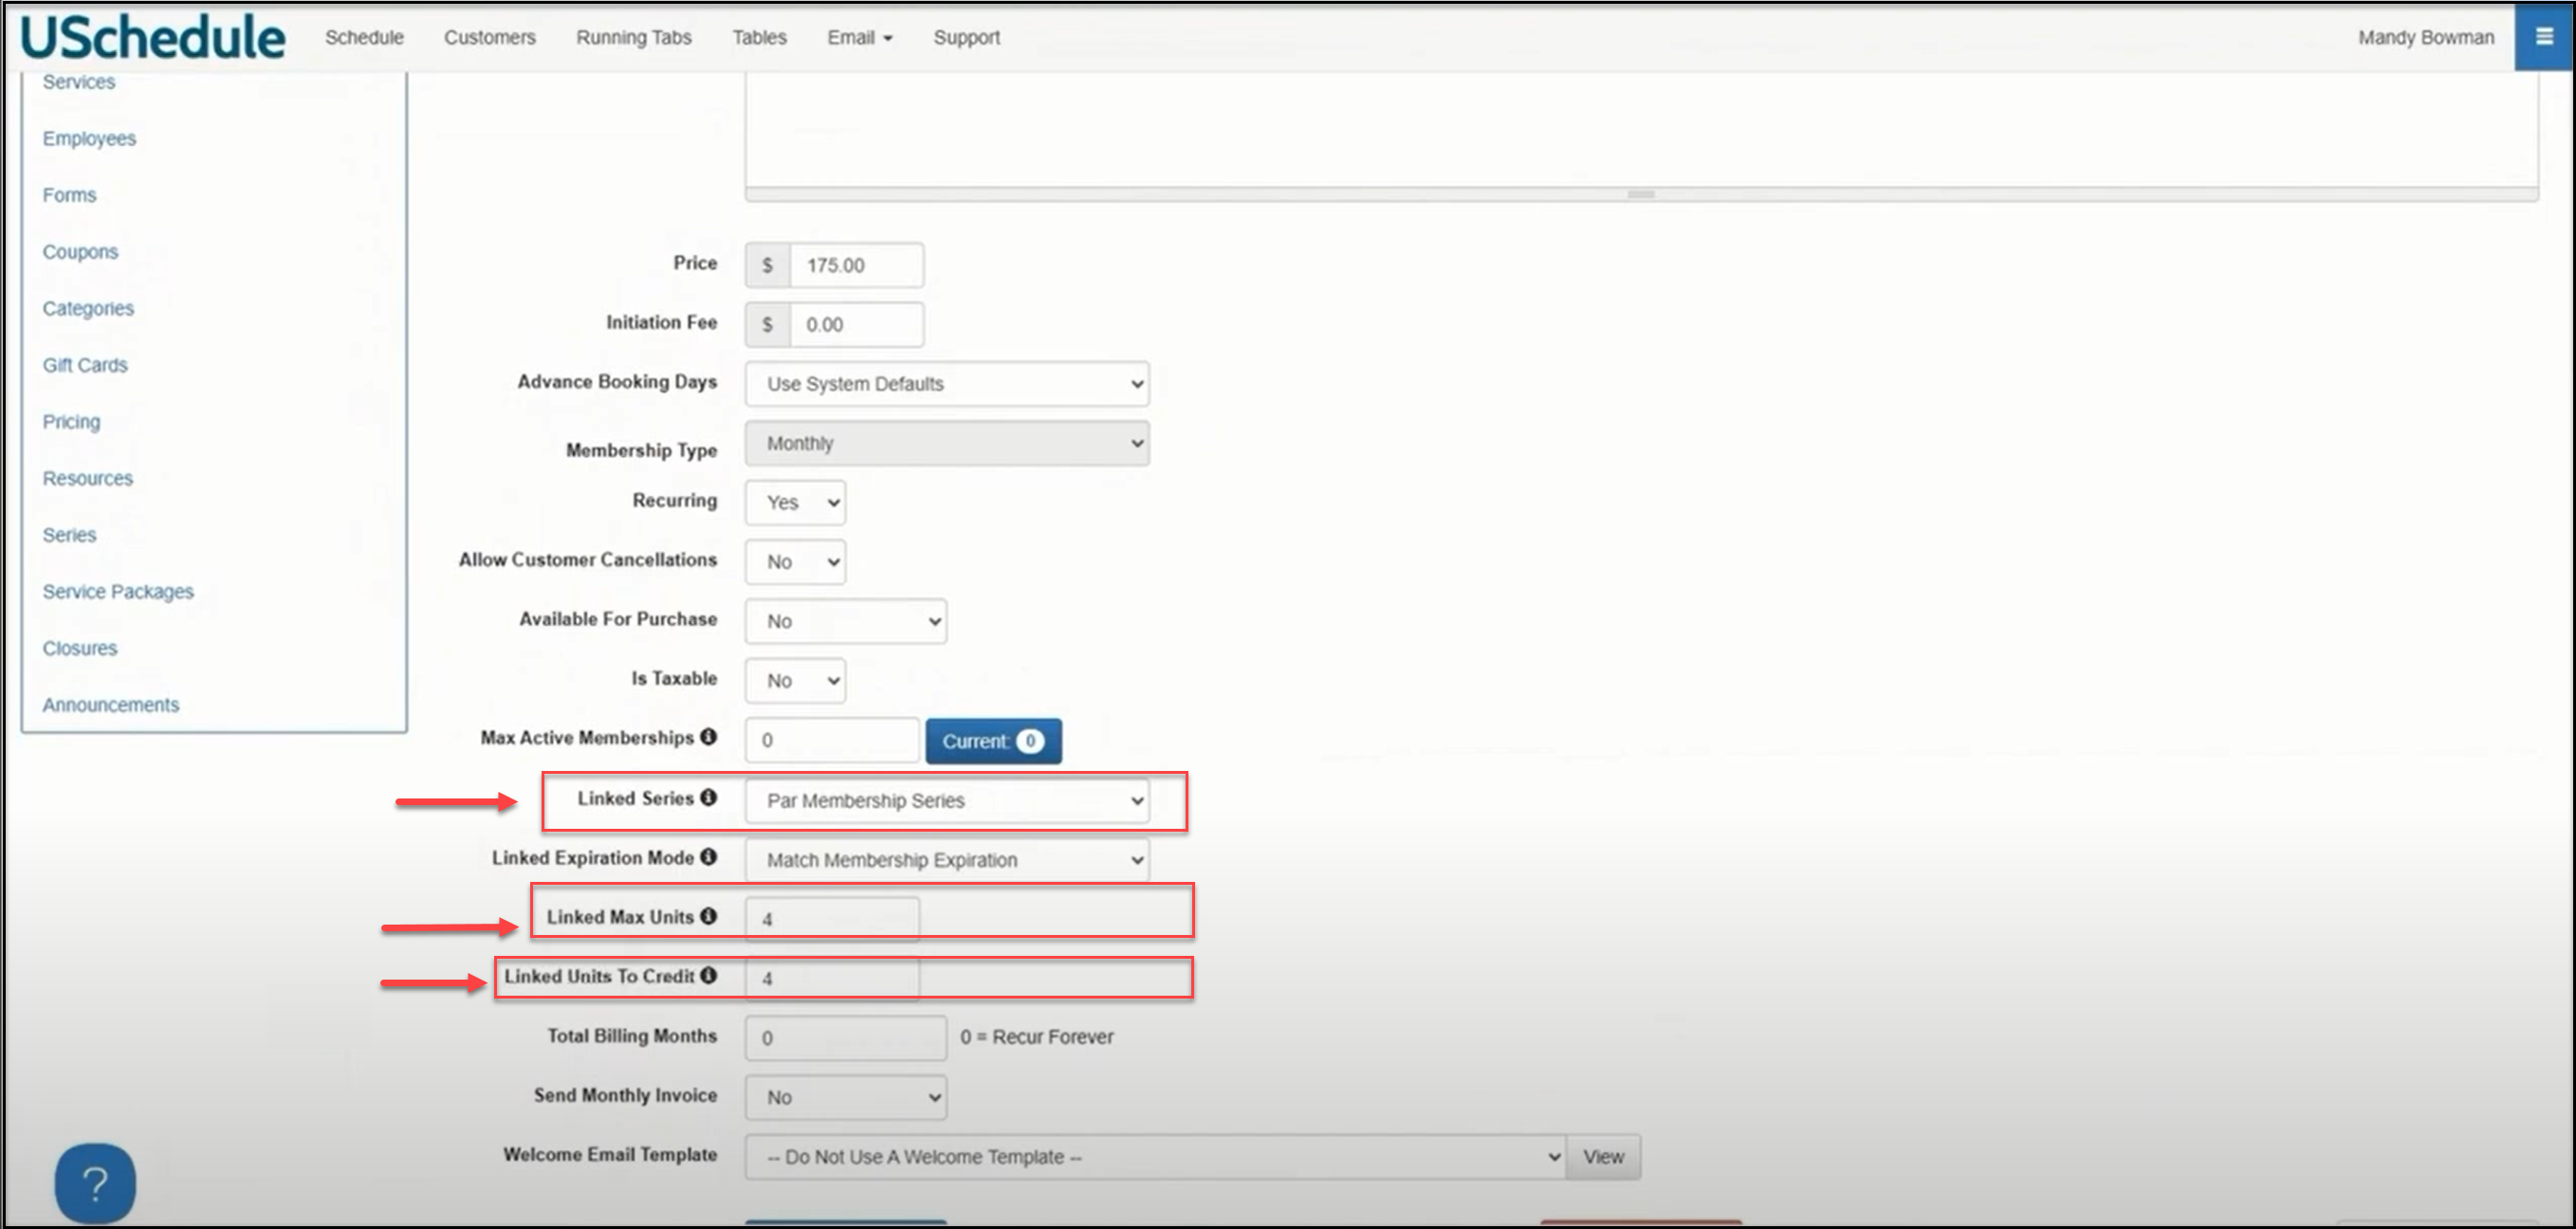Click info icon next to Max Active Memberships
2576x1229 pixels.
[708, 737]
